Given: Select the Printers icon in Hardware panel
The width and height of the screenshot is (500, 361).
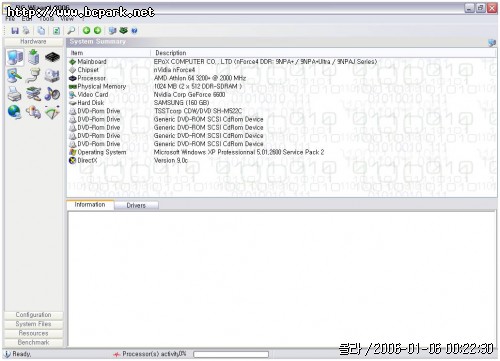Looking at the screenshot, I should click(x=14, y=94).
